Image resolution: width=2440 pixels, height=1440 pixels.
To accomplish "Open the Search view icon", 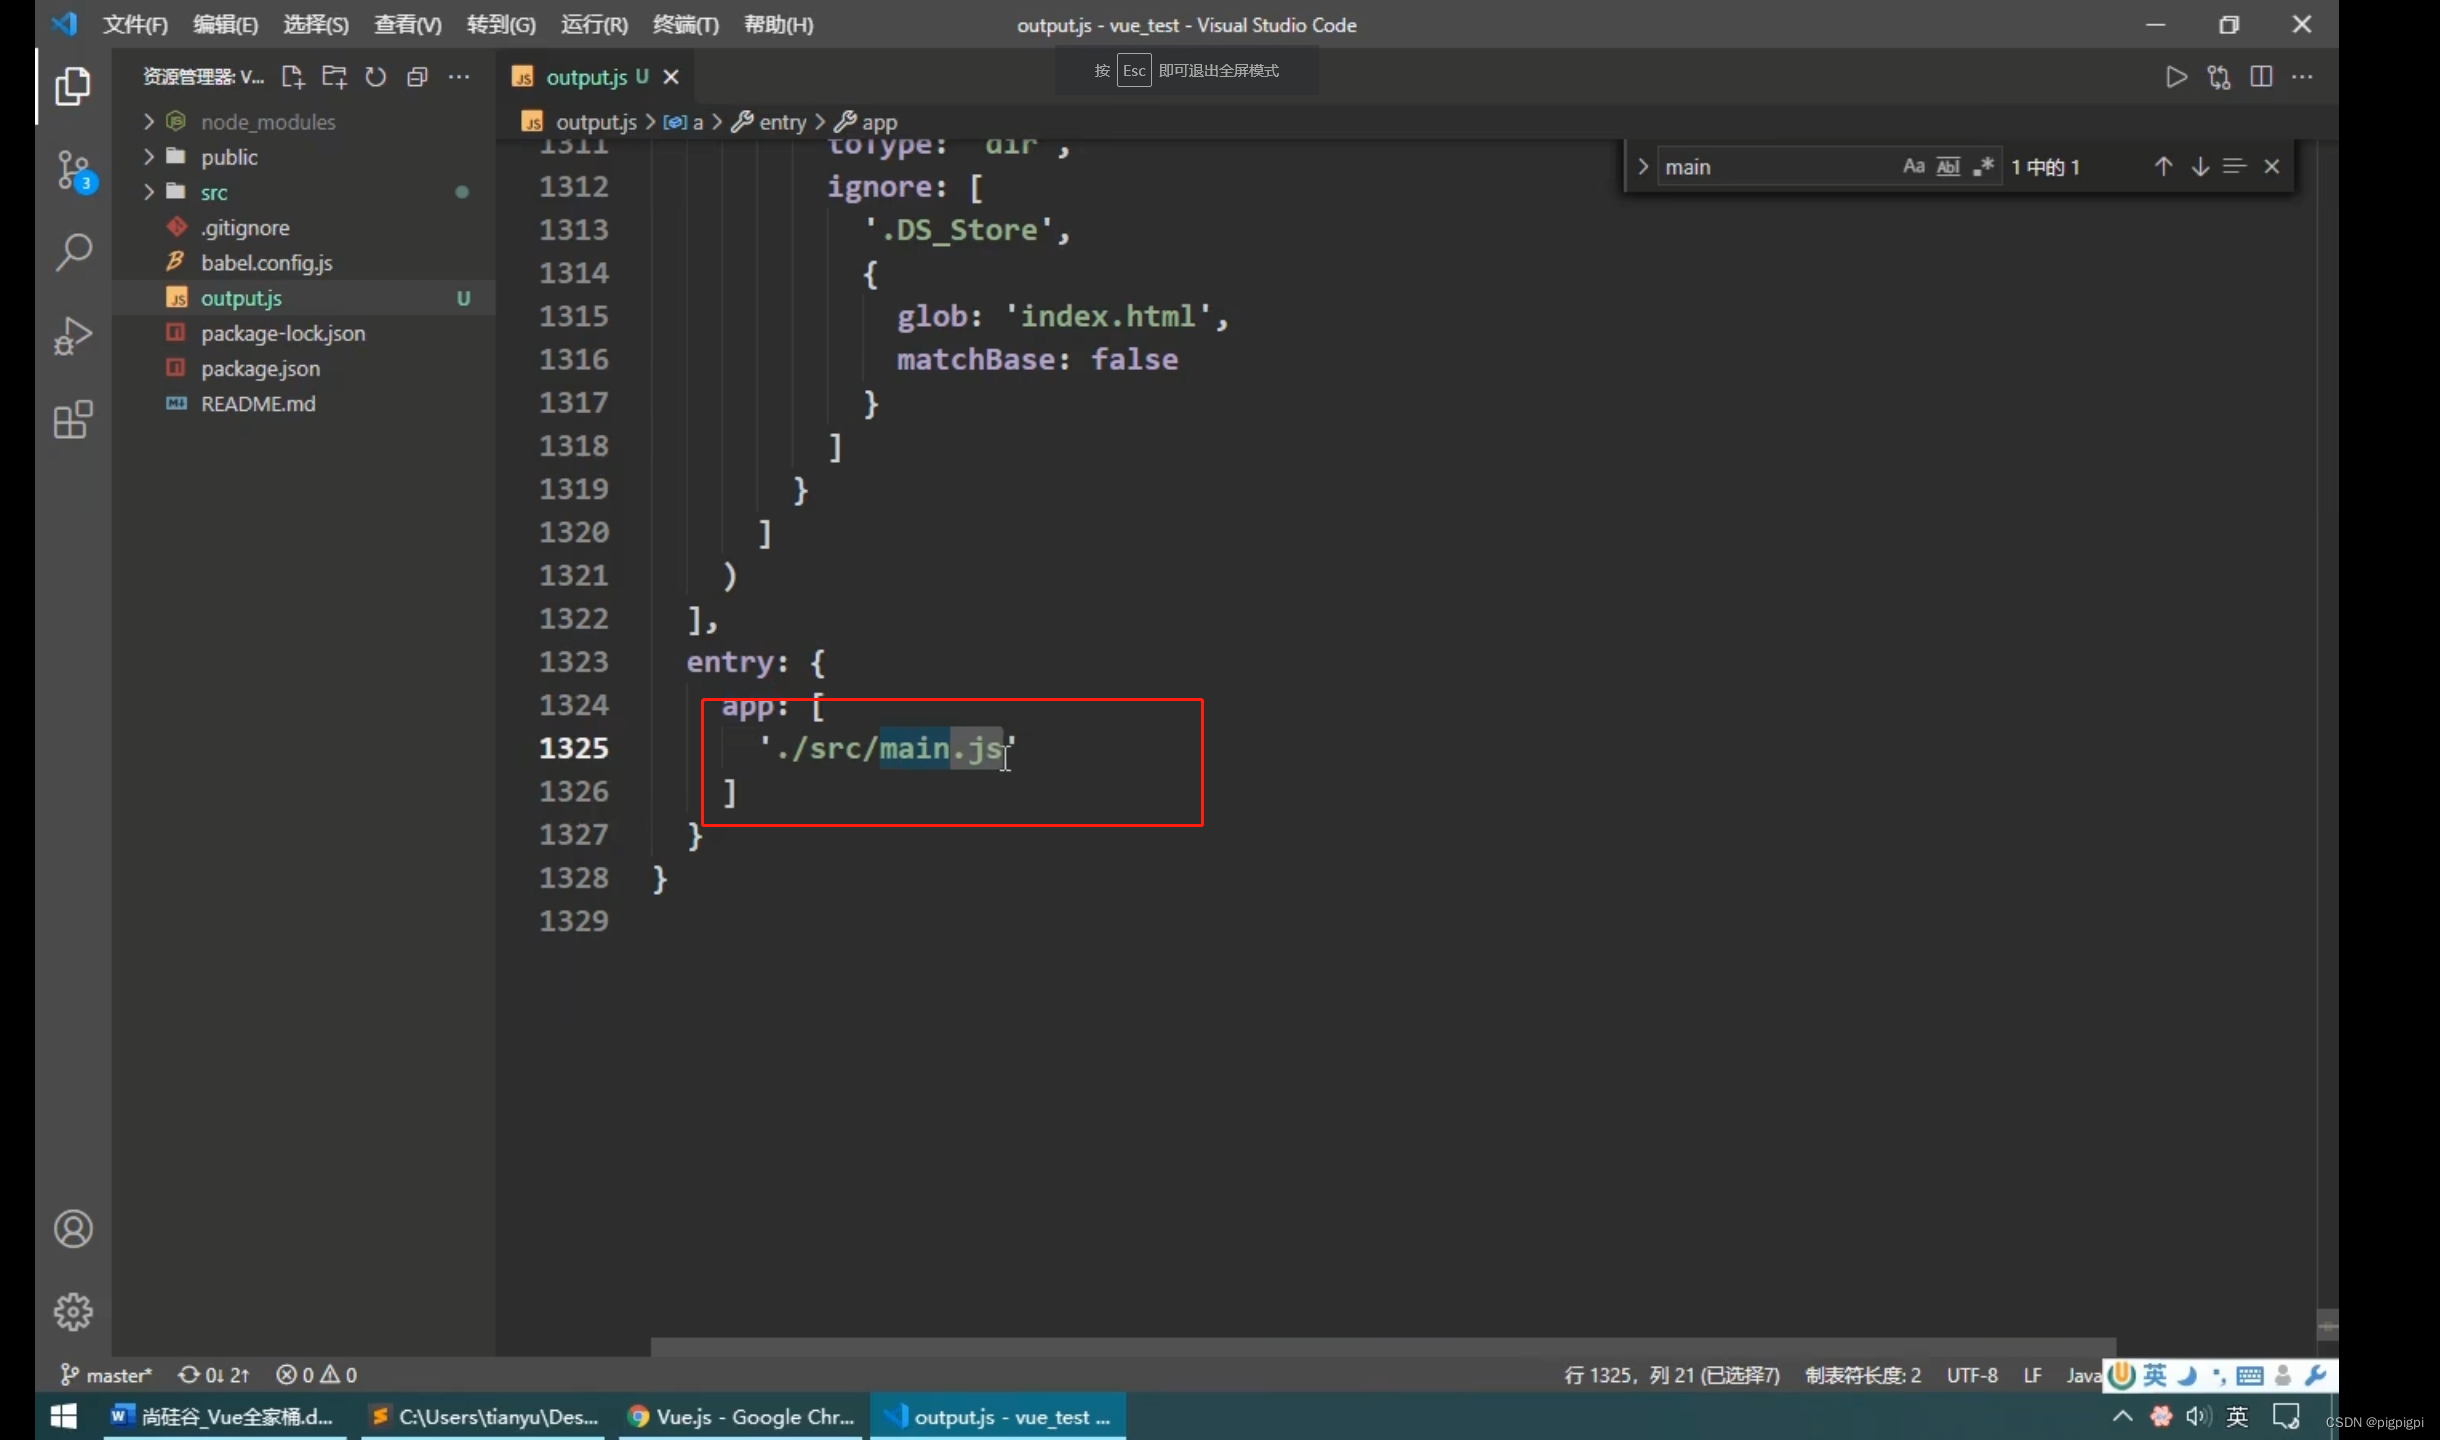I will click(x=73, y=252).
